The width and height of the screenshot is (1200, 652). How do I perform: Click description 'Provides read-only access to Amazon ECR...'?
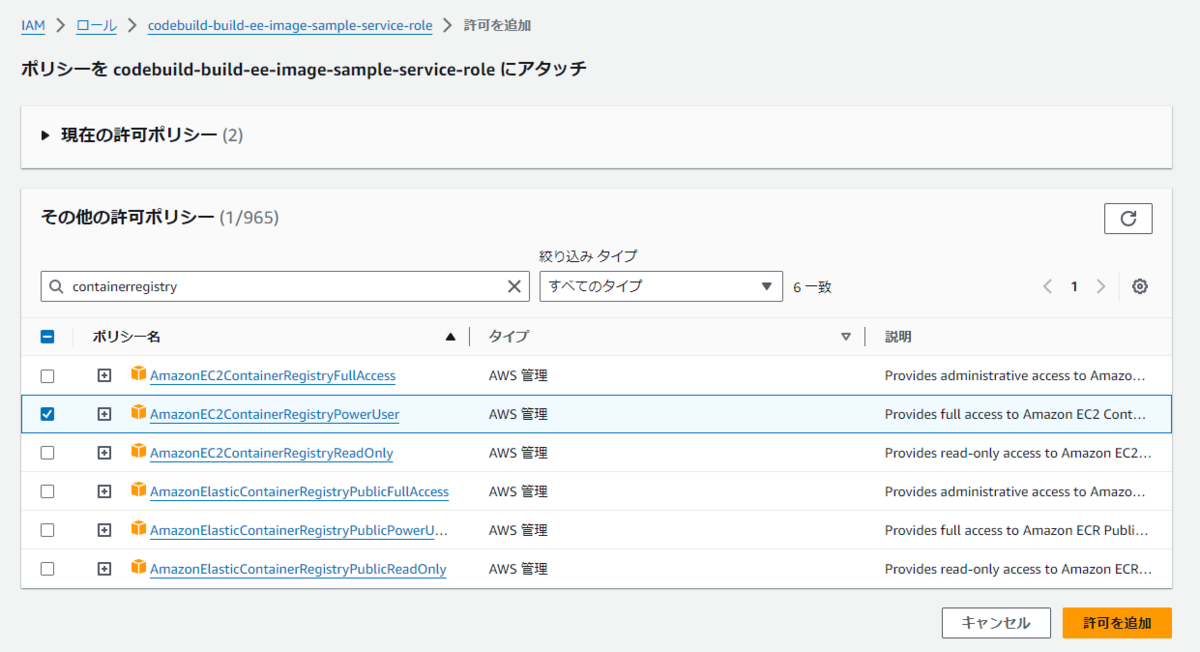pyautogui.click(x=1018, y=569)
